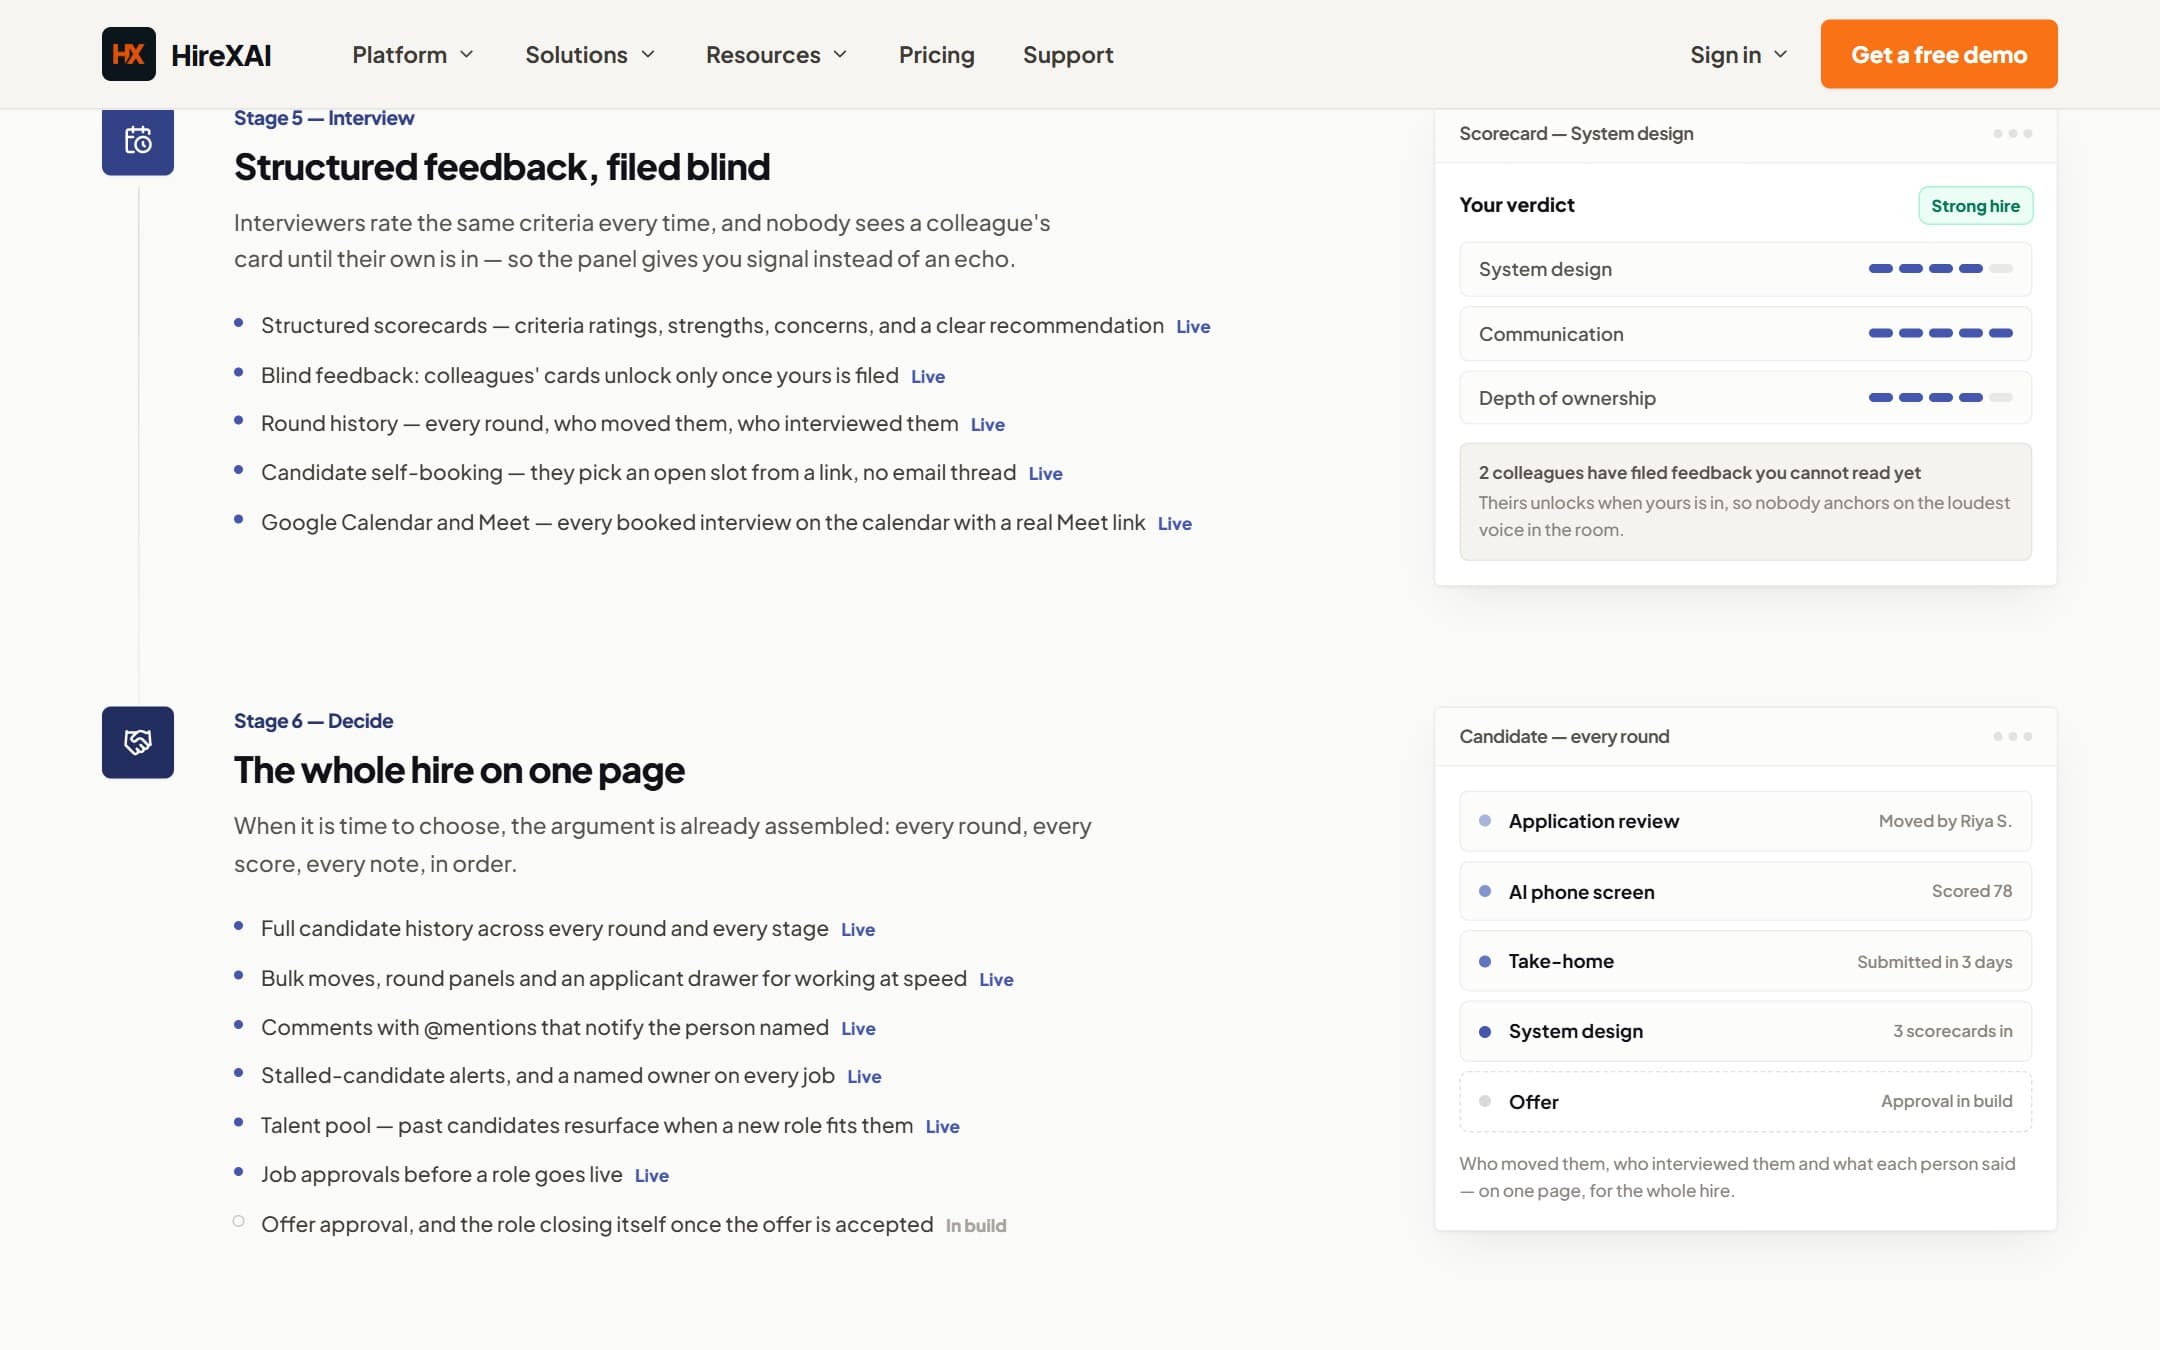Click the In build tag beside Offer approval
This screenshot has height=1350, width=2160.
click(x=976, y=1226)
